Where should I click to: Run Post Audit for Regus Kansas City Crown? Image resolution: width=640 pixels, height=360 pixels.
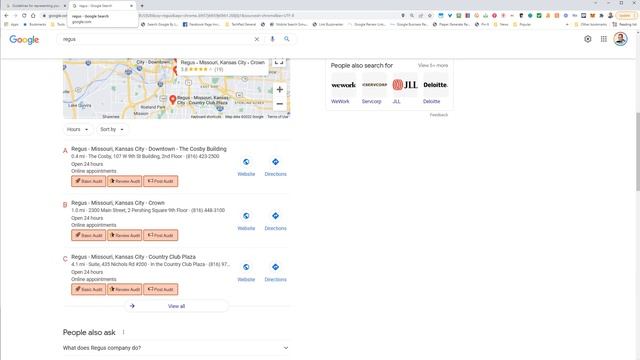click(x=160, y=235)
